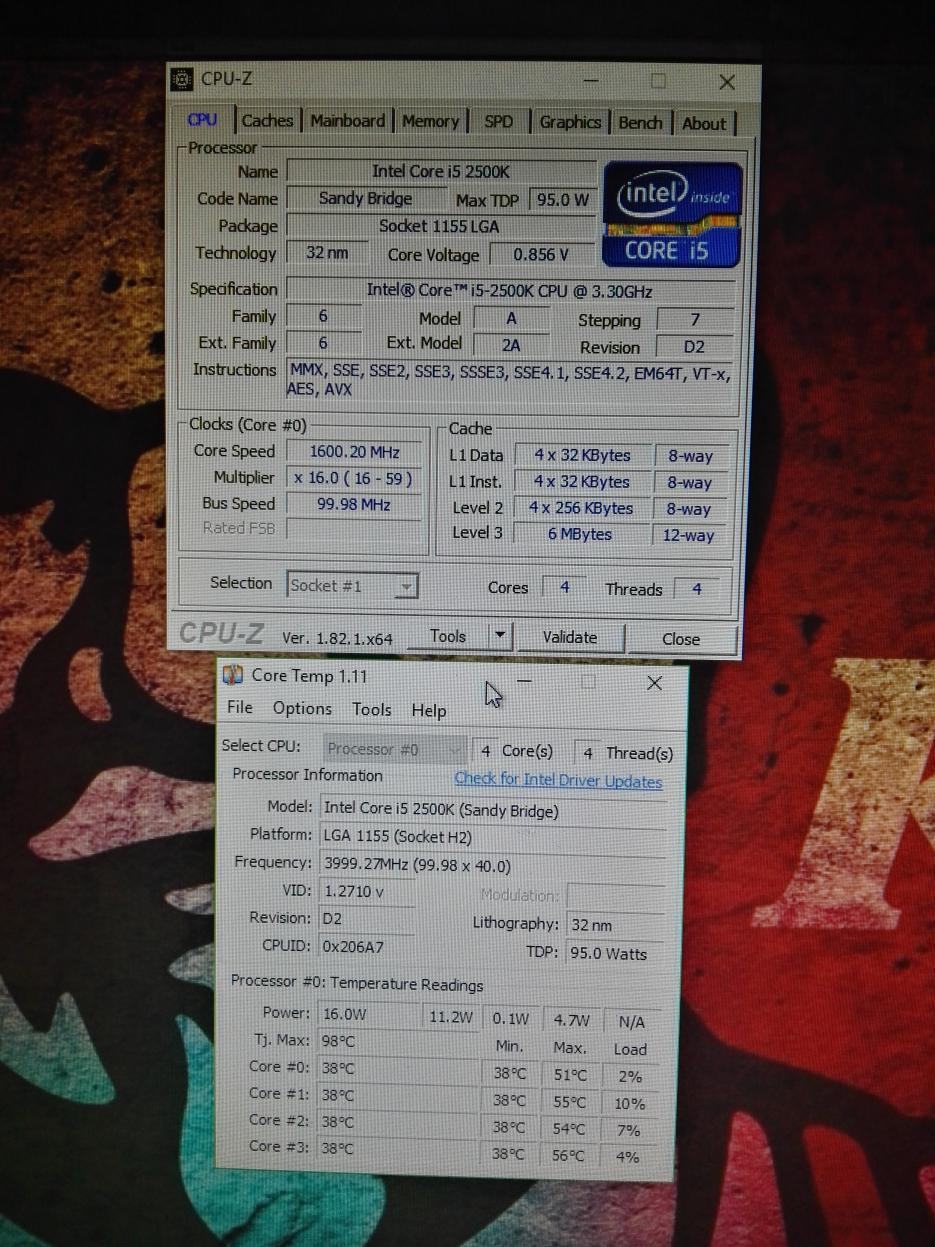Click the Level 2 value 4 x 256 KBytes
Image resolution: width=935 pixels, height=1247 pixels.
581,508
